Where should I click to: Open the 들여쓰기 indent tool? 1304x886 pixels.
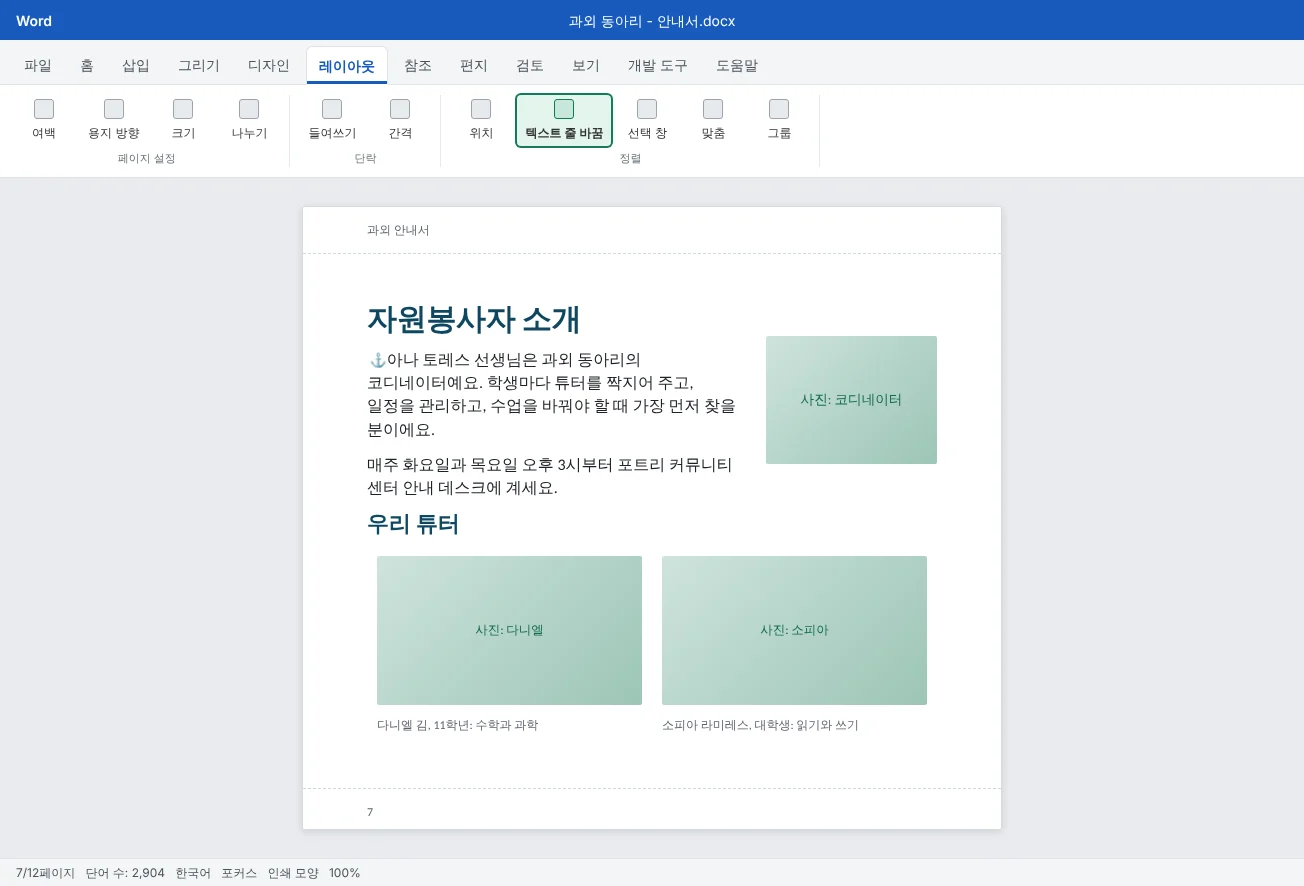coord(332,121)
